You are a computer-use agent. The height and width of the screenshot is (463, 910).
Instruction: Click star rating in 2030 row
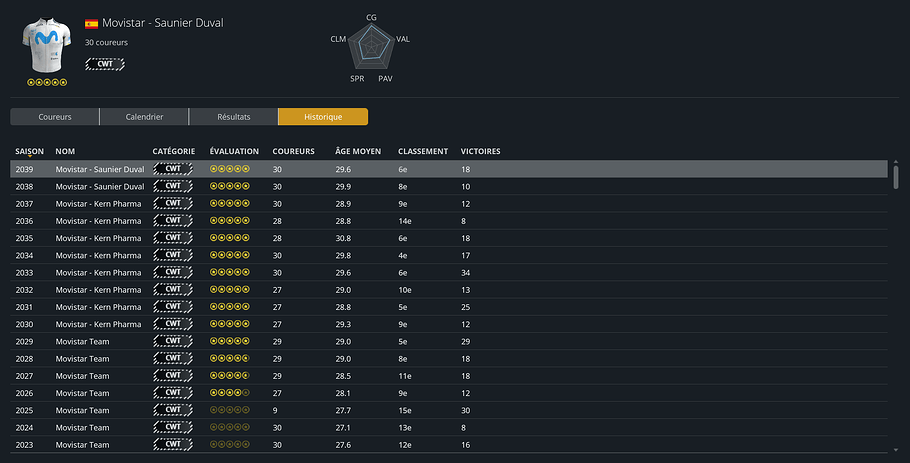(230, 324)
